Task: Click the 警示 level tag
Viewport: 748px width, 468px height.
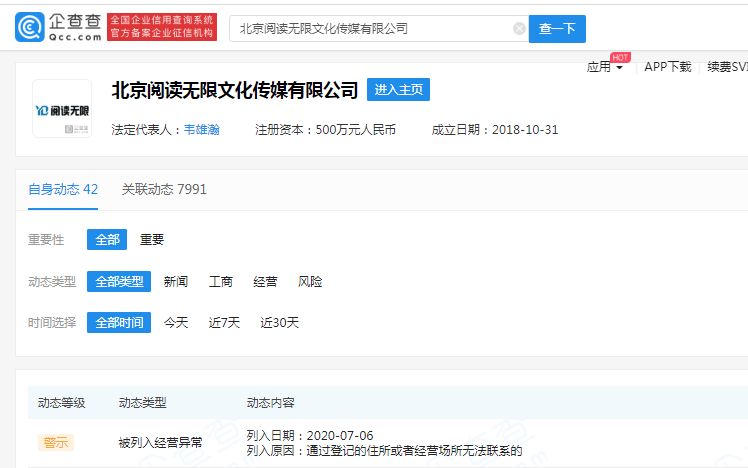Action: tap(56, 443)
